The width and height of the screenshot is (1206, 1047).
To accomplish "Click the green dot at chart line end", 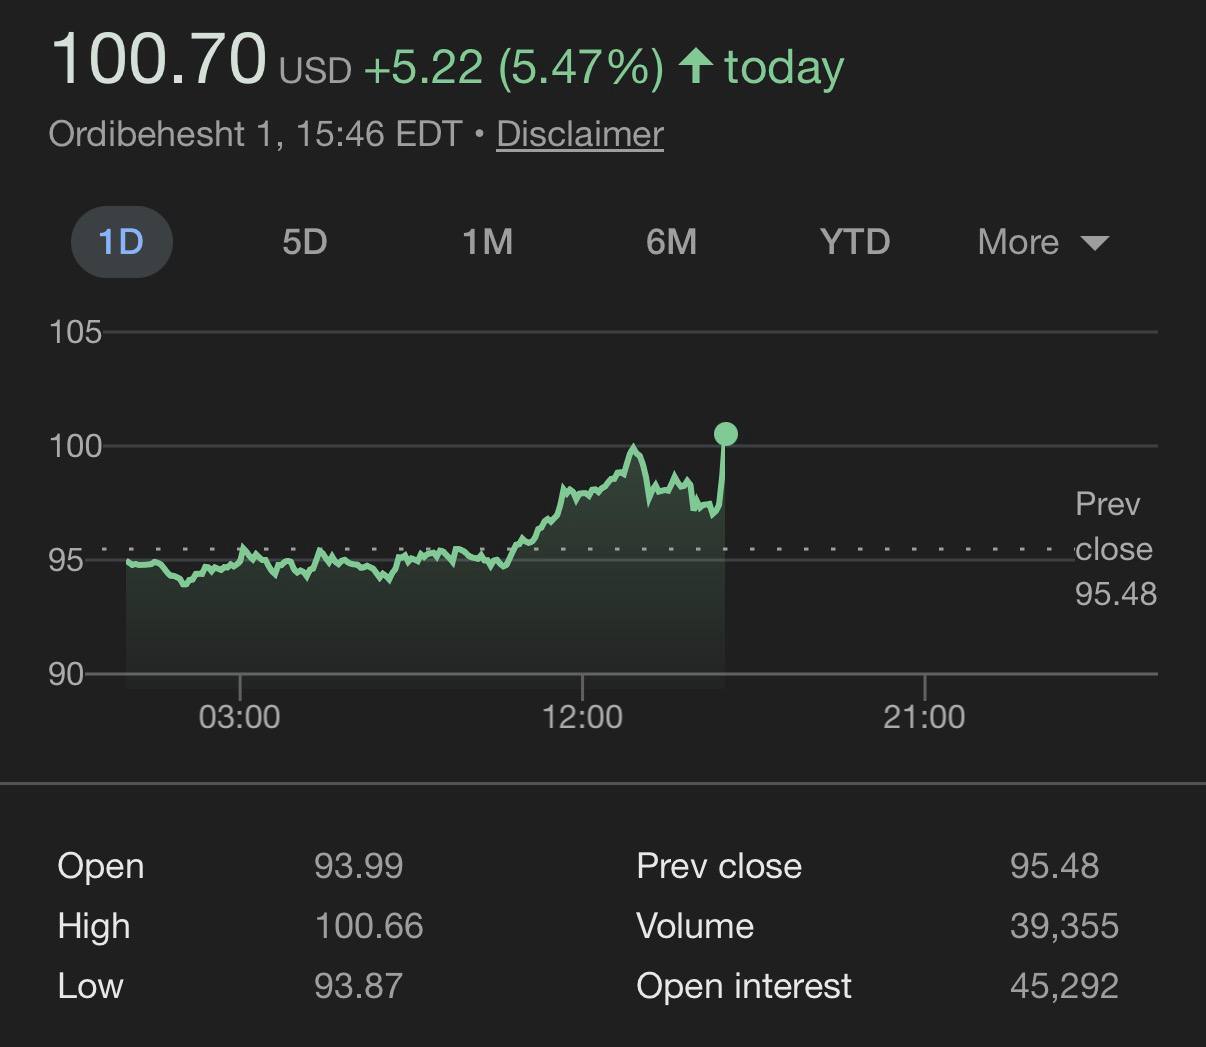I will 726,434.
